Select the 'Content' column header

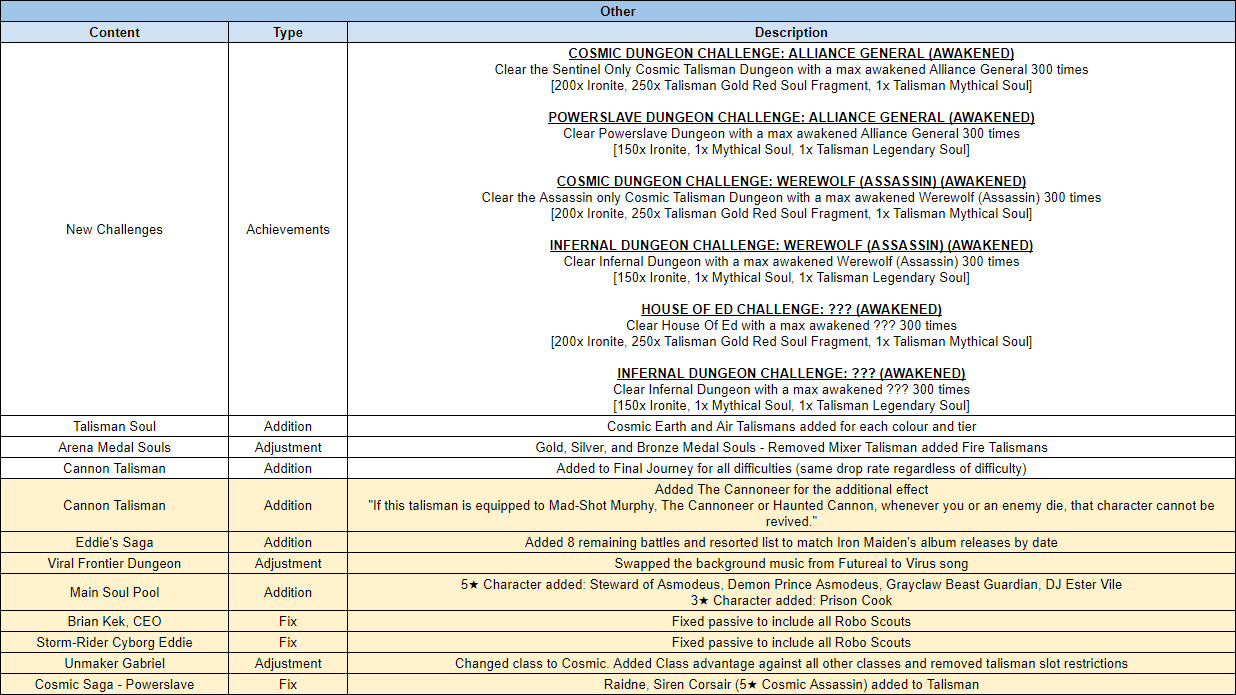pos(114,32)
